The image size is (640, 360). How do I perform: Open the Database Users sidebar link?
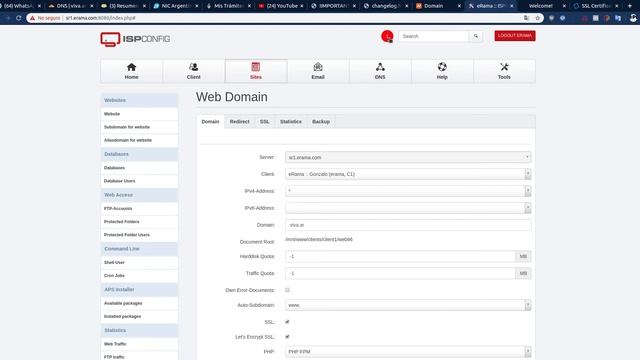click(x=139, y=181)
